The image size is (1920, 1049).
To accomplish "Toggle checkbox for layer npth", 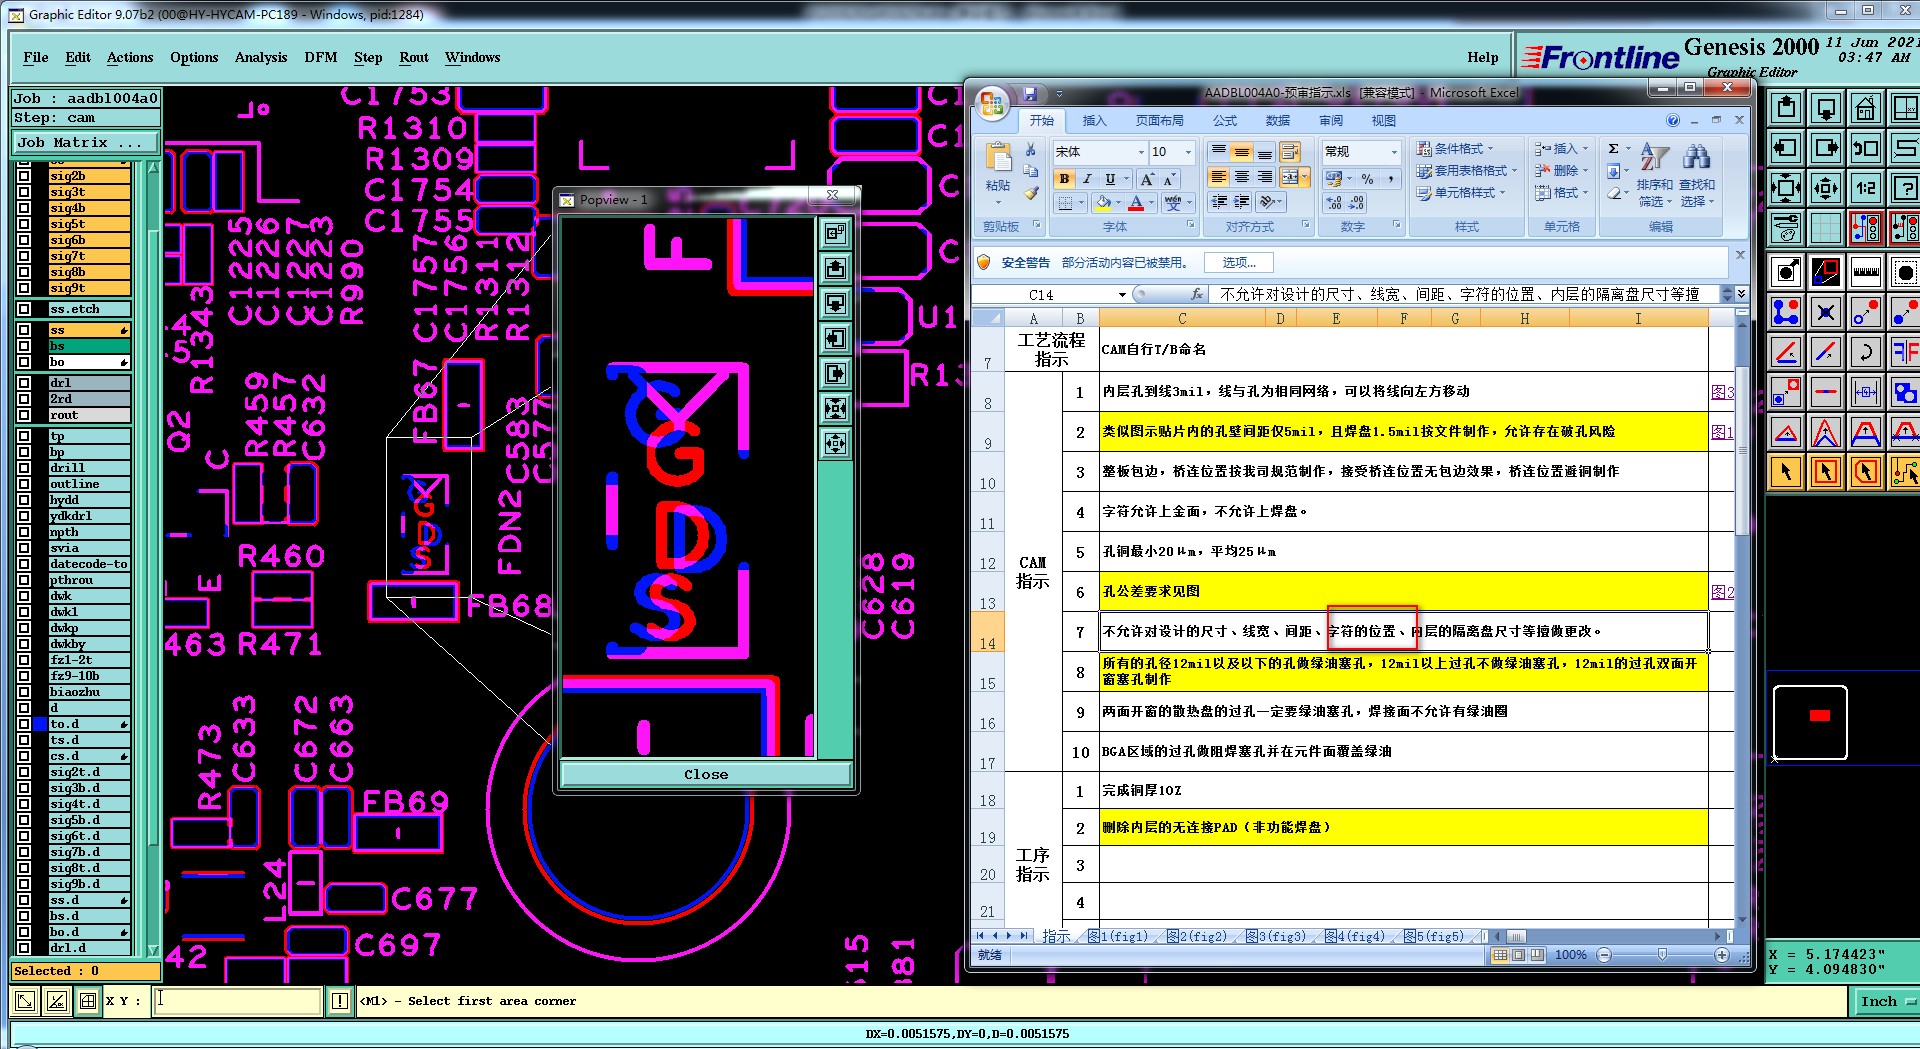I will pyautogui.click(x=24, y=532).
